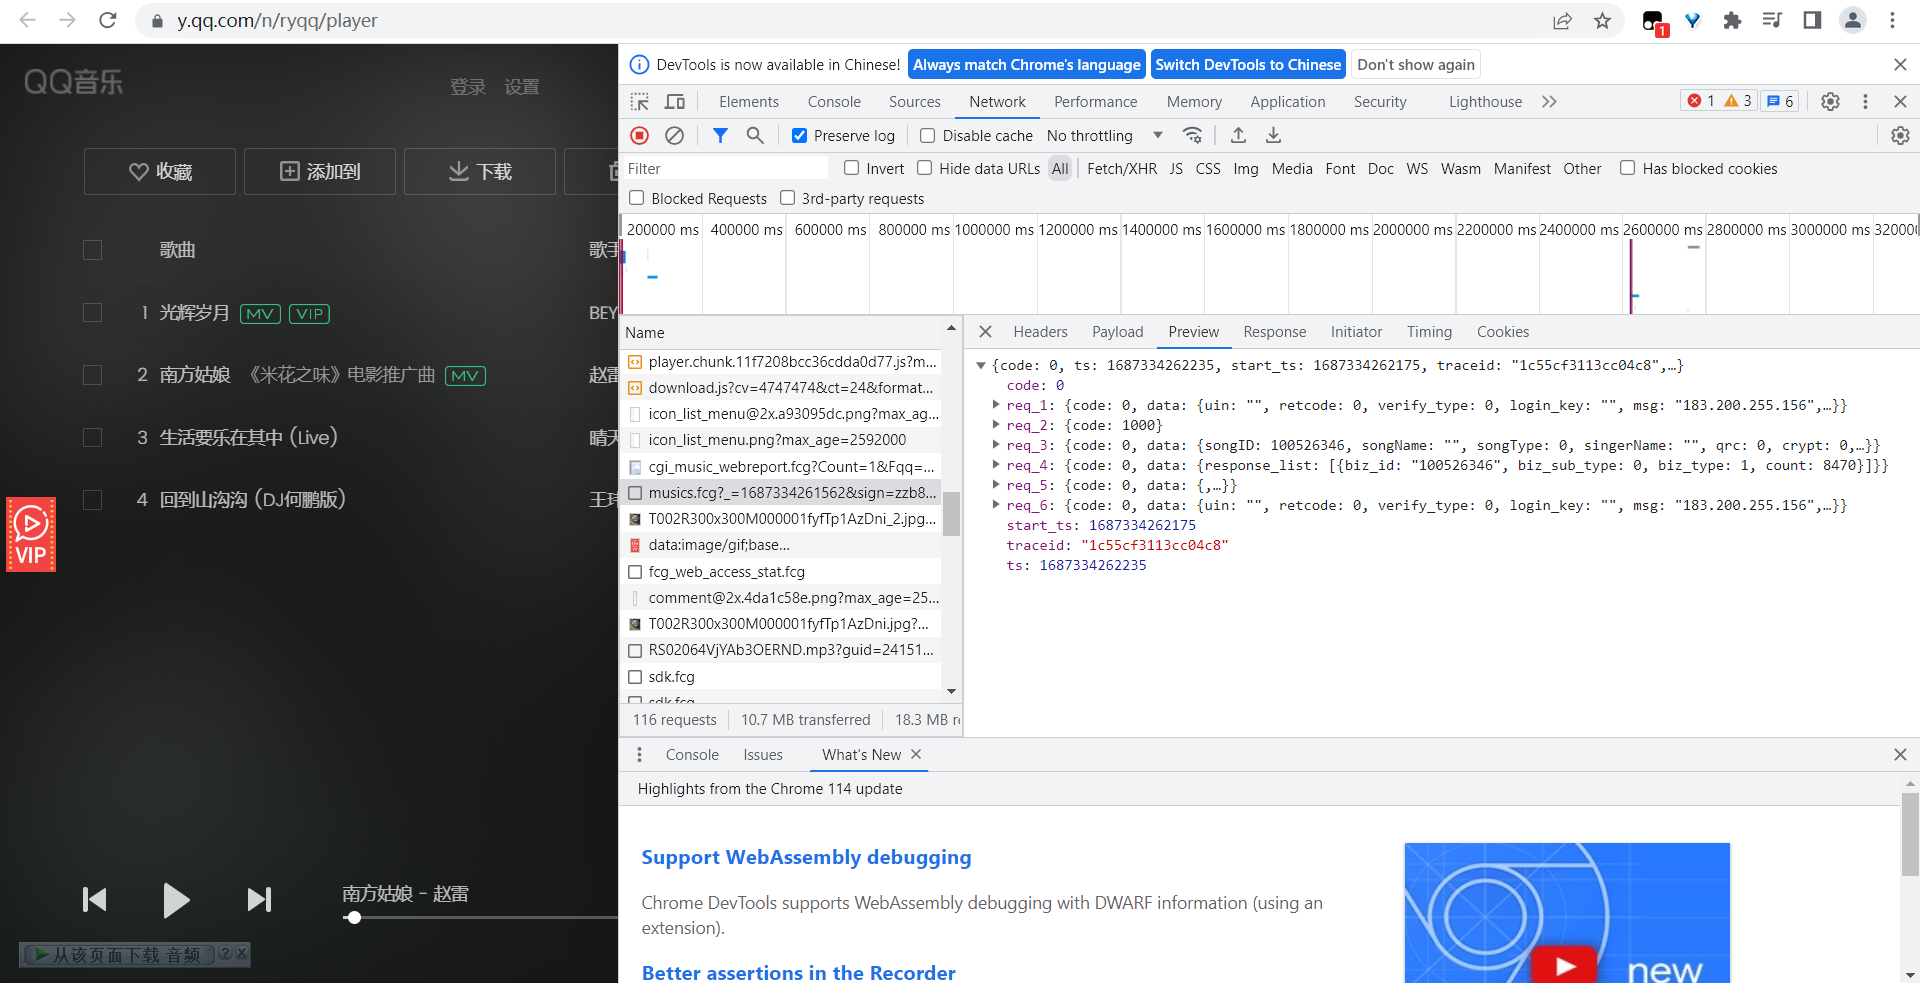Click the 收藏 favorite button
Image resolution: width=1920 pixels, height=983 pixels.
point(160,171)
